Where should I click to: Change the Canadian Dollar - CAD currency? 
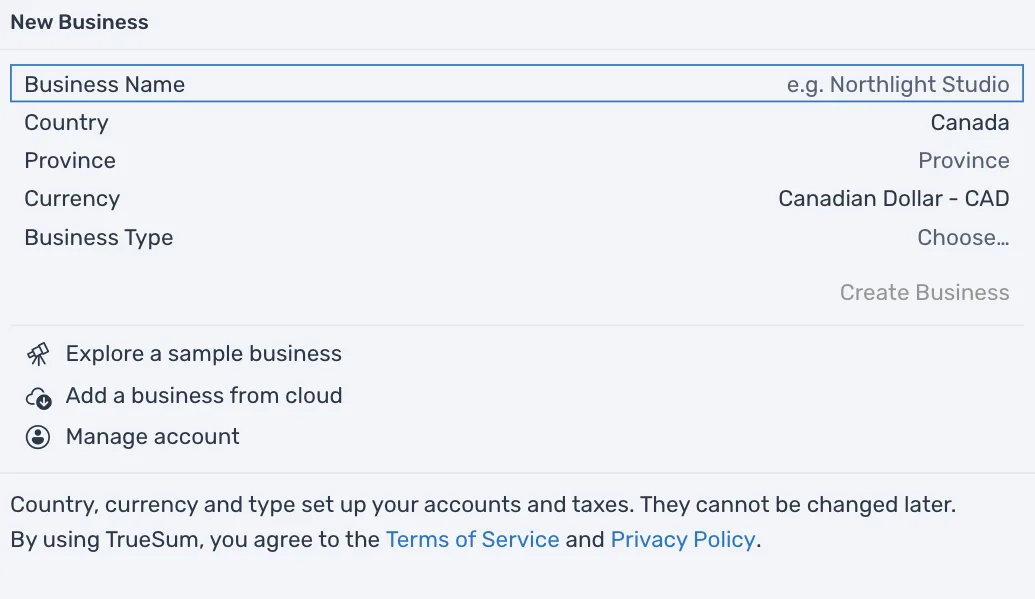click(x=893, y=199)
